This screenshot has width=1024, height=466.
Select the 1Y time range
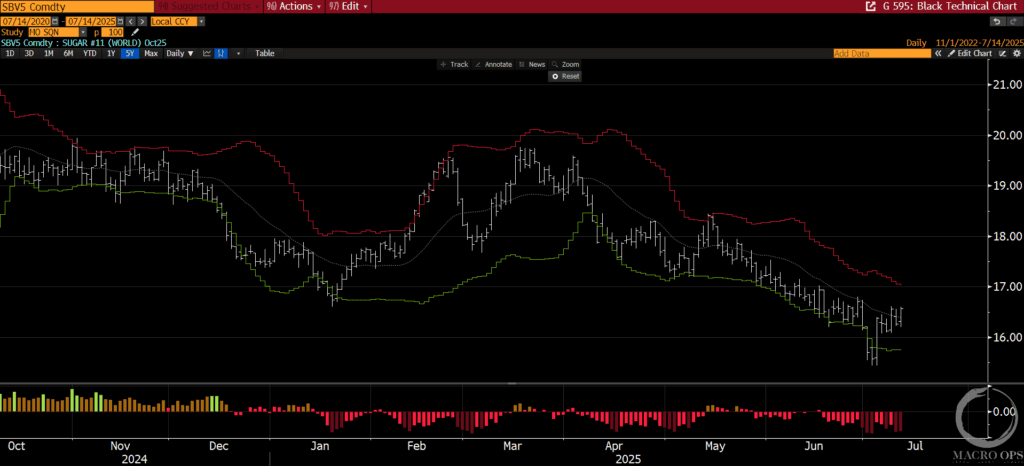[x=110, y=54]
